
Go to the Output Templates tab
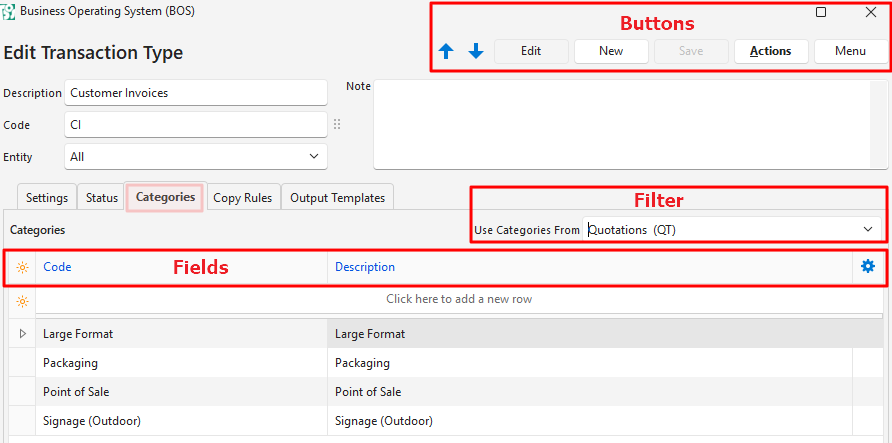tap(337, 198)
